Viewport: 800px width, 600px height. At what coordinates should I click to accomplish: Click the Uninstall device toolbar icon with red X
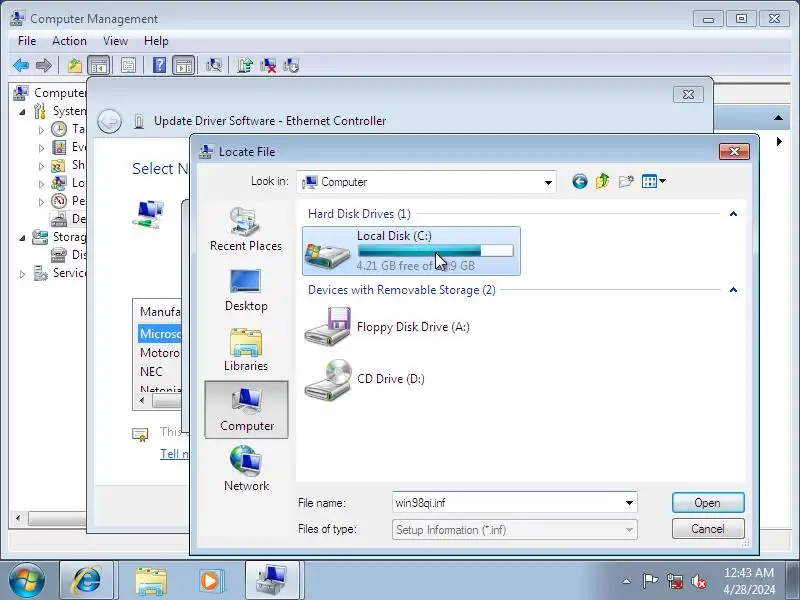(x=268, y=65)
